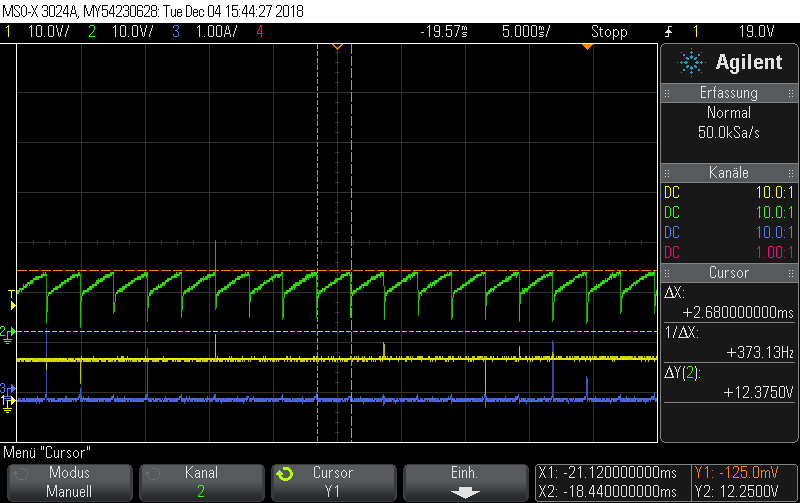Click the yellow DC 10.0:1 channel row

pyautogui.click(x=729, y=192)
